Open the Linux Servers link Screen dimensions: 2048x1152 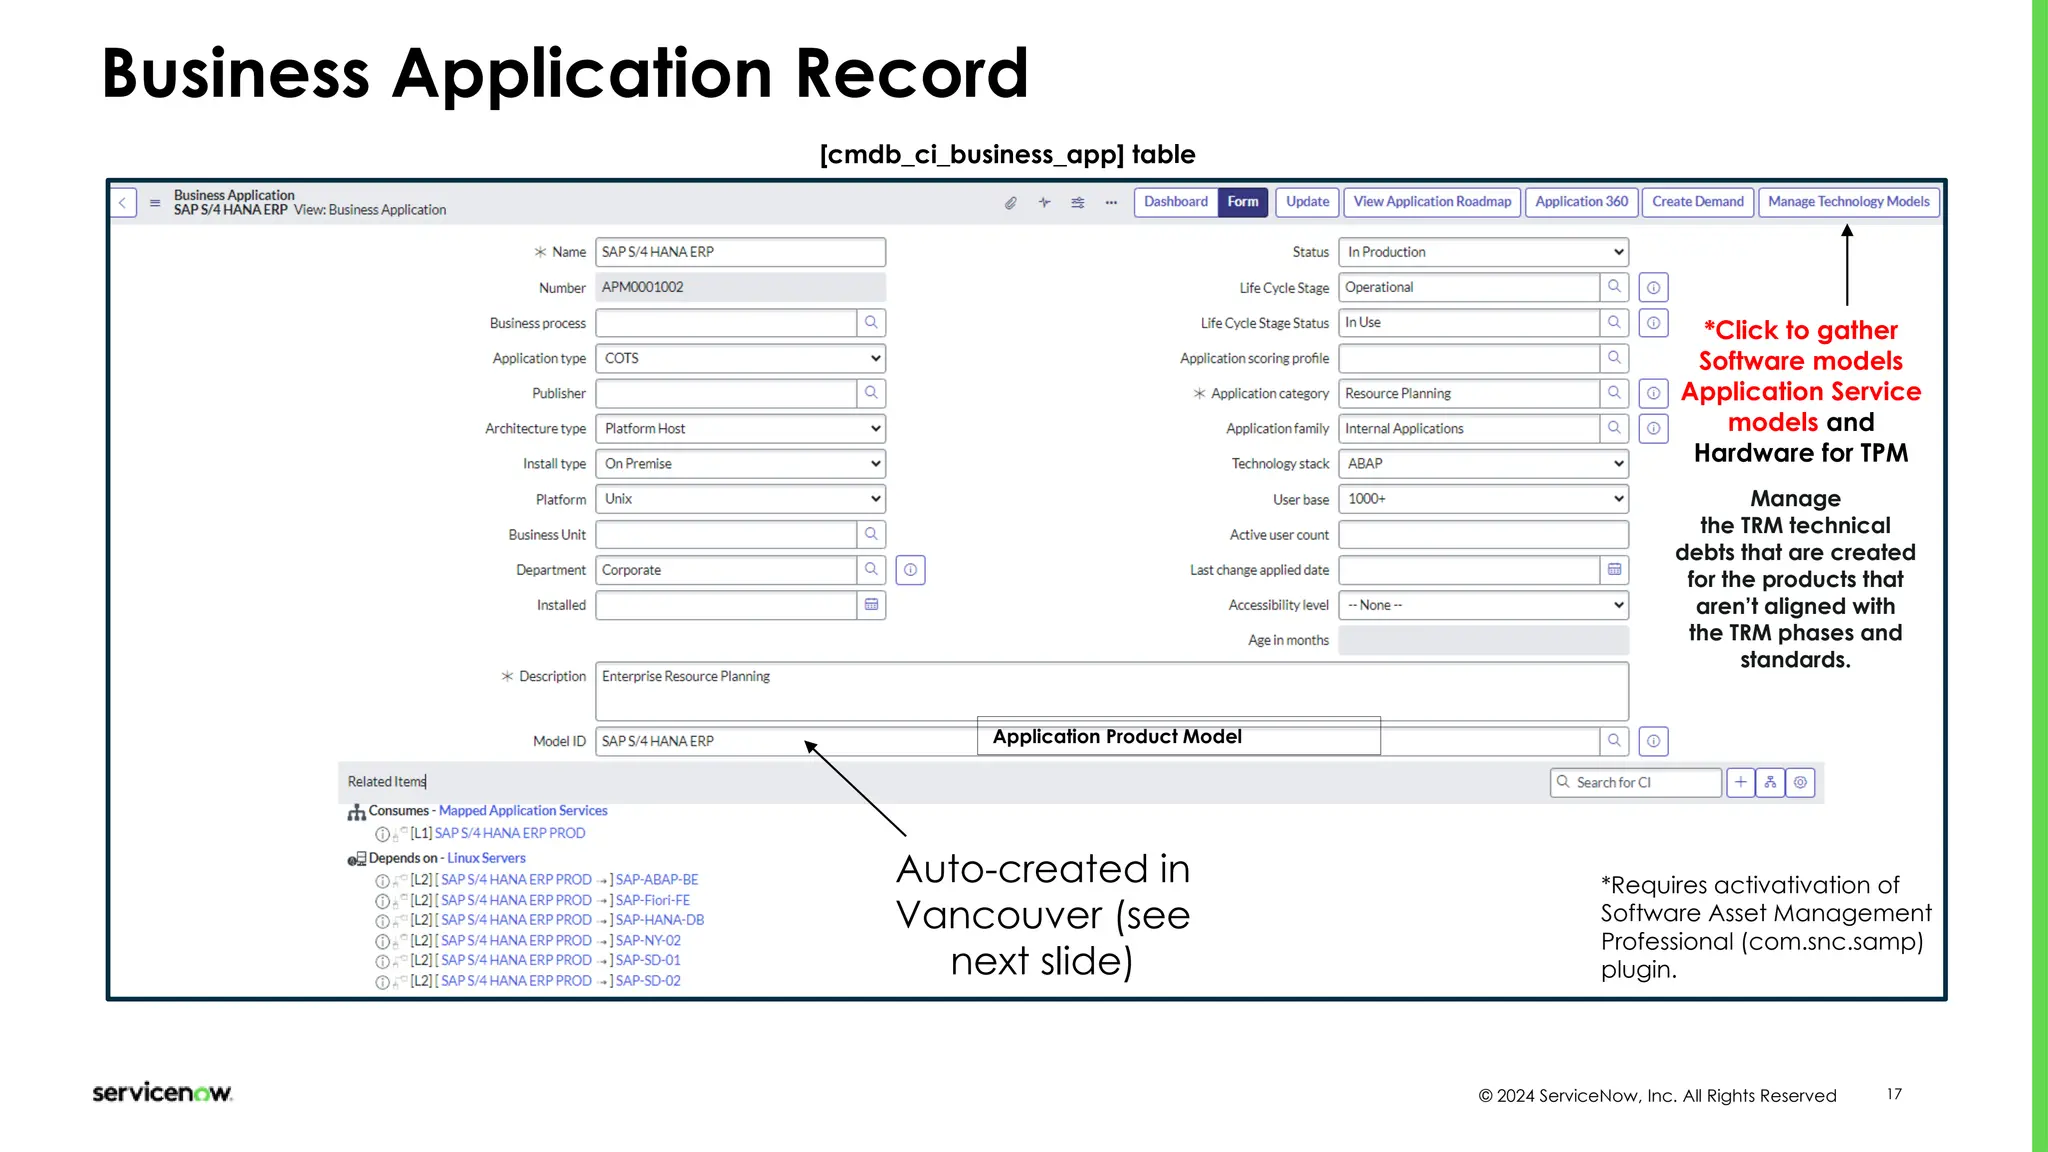coord(486,858)
